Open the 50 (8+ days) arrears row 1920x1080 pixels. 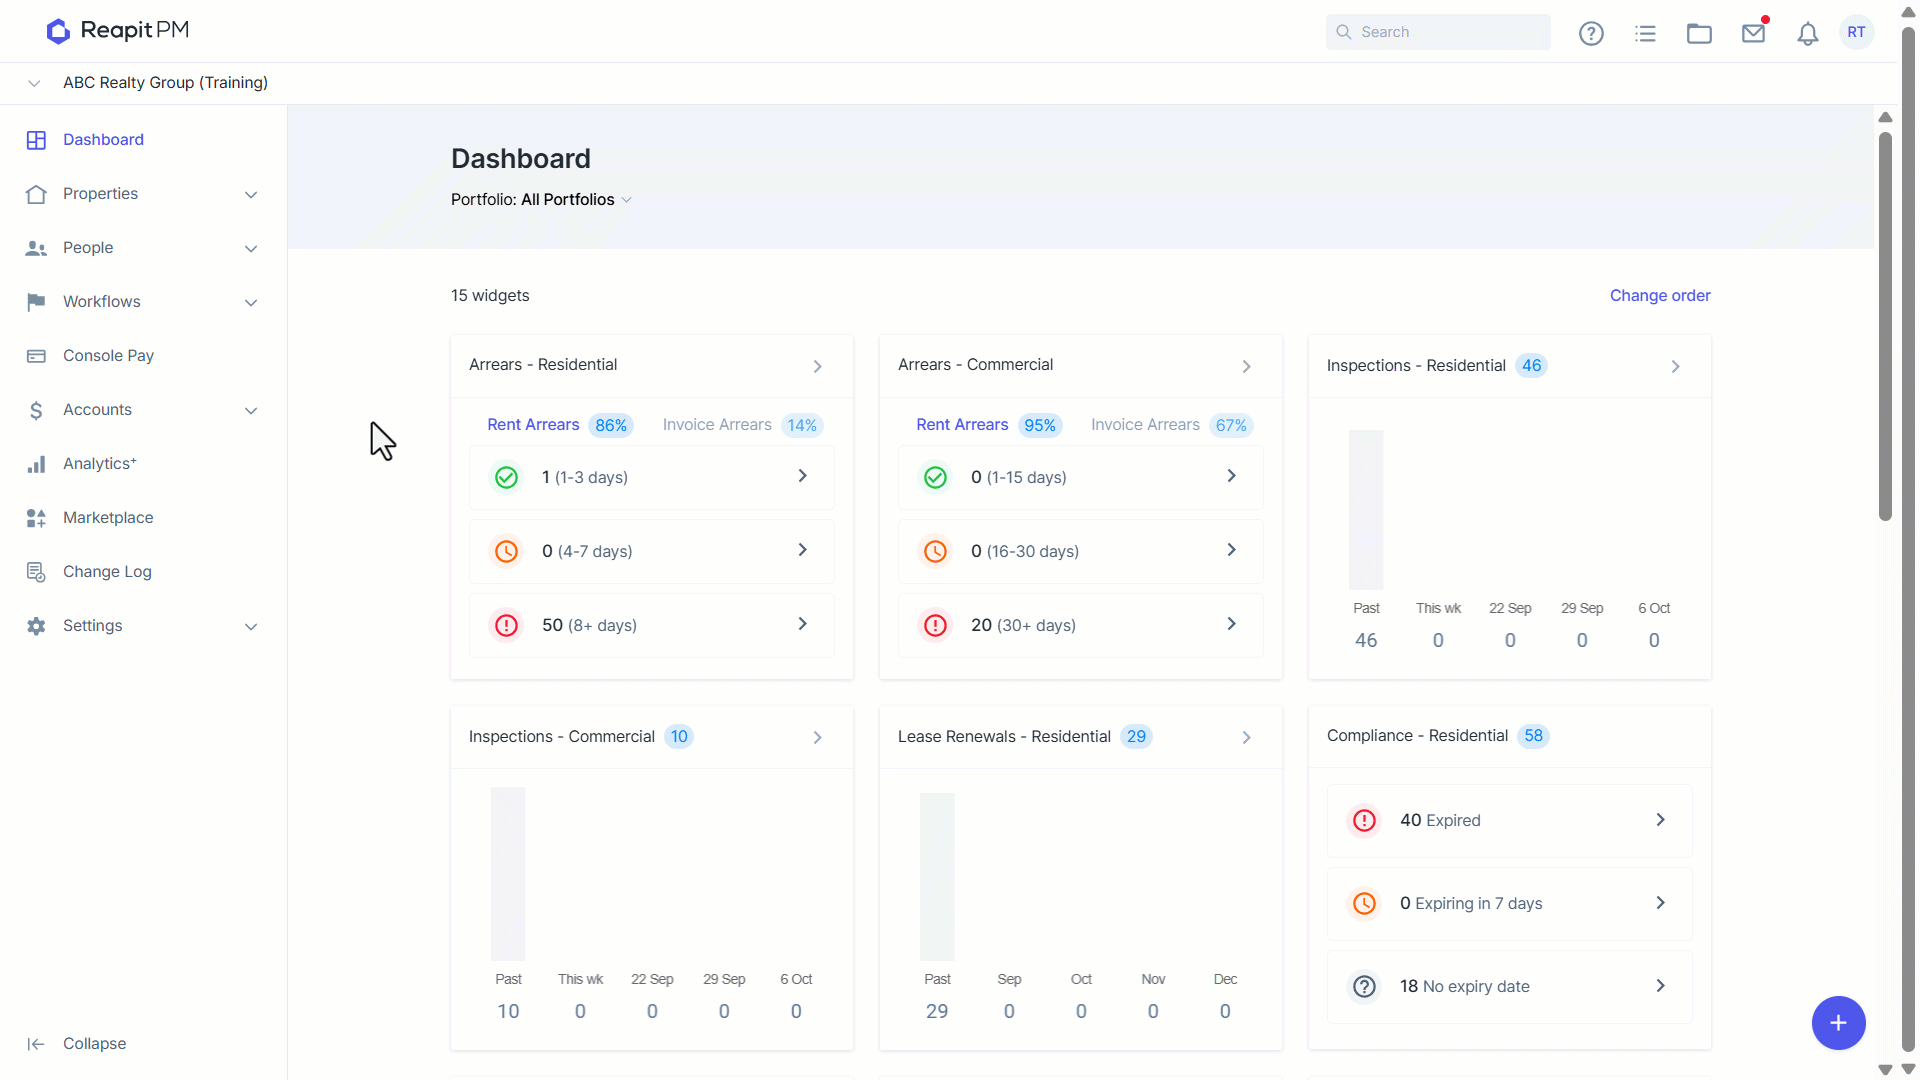(652, 625)
